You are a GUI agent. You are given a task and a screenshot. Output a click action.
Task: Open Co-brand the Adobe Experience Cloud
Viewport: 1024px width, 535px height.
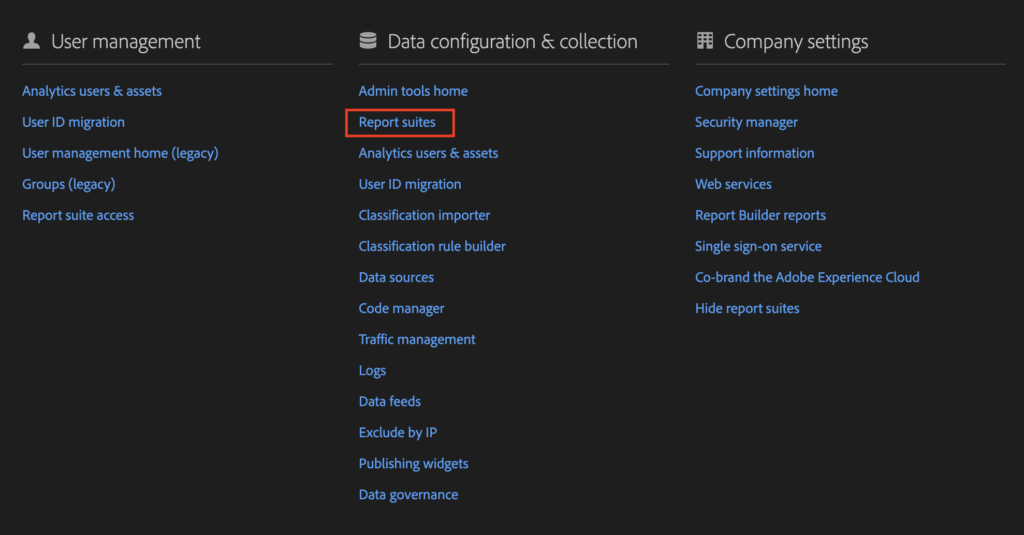pyautogui.click(x=807, y=277)
